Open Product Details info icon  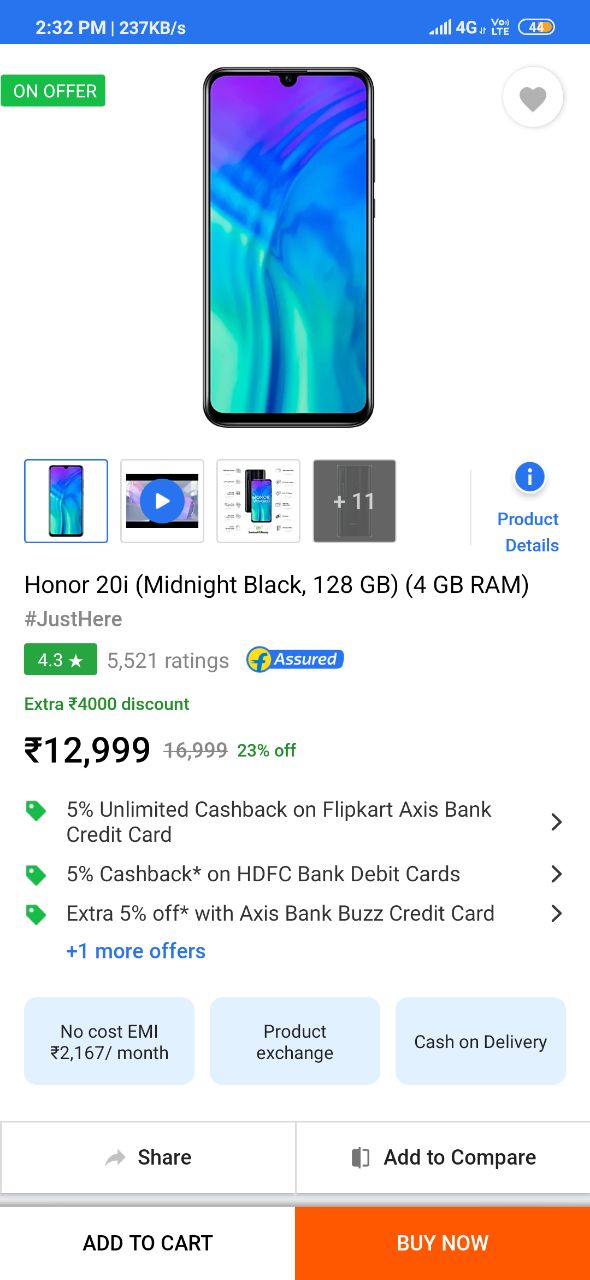(x=529, y=477)
